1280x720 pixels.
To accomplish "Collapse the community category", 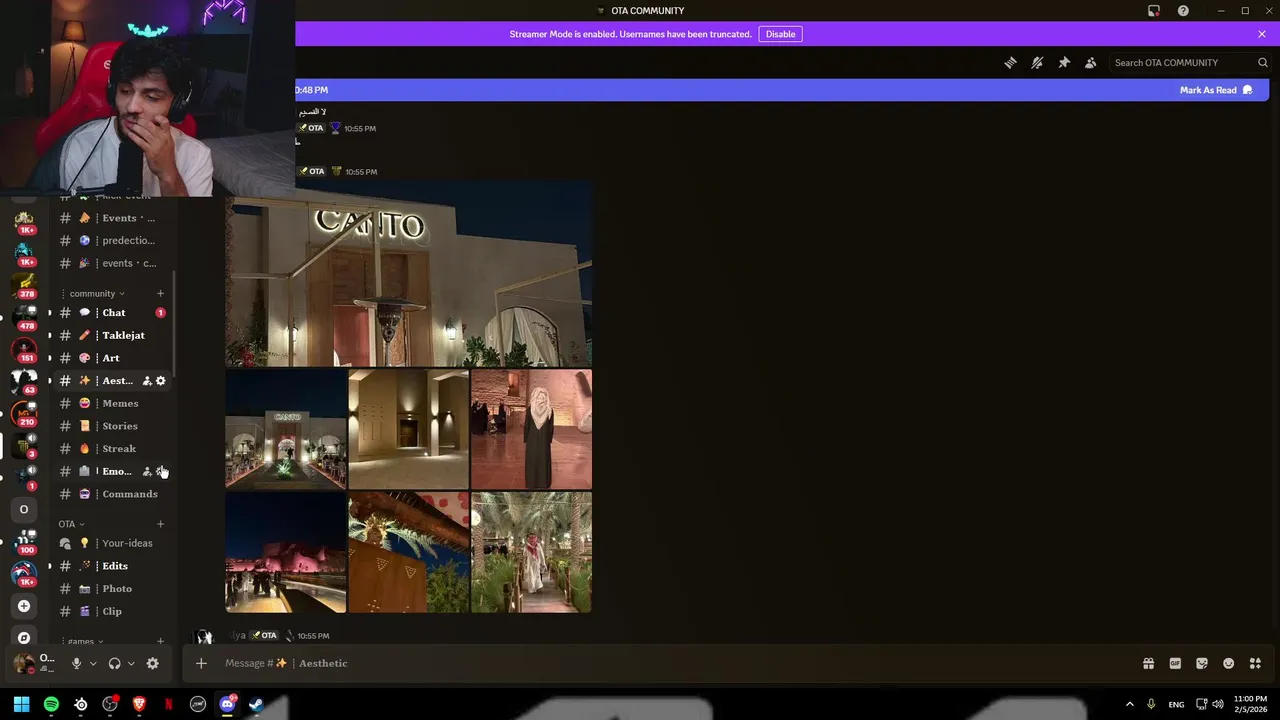I will click(x=96, y=293).
